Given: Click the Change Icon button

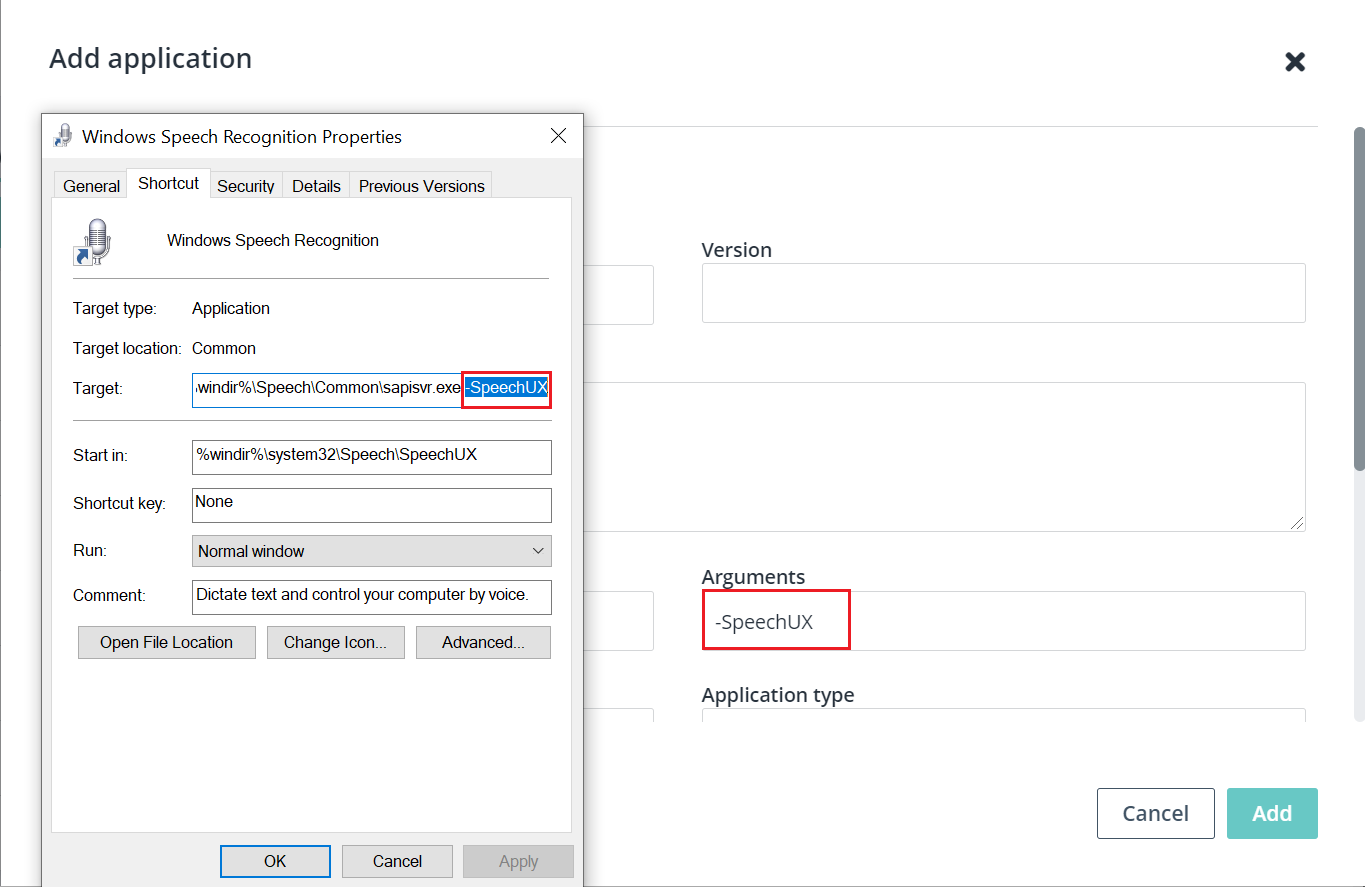Looking at the screenshot, I should [x=336, y=643].
